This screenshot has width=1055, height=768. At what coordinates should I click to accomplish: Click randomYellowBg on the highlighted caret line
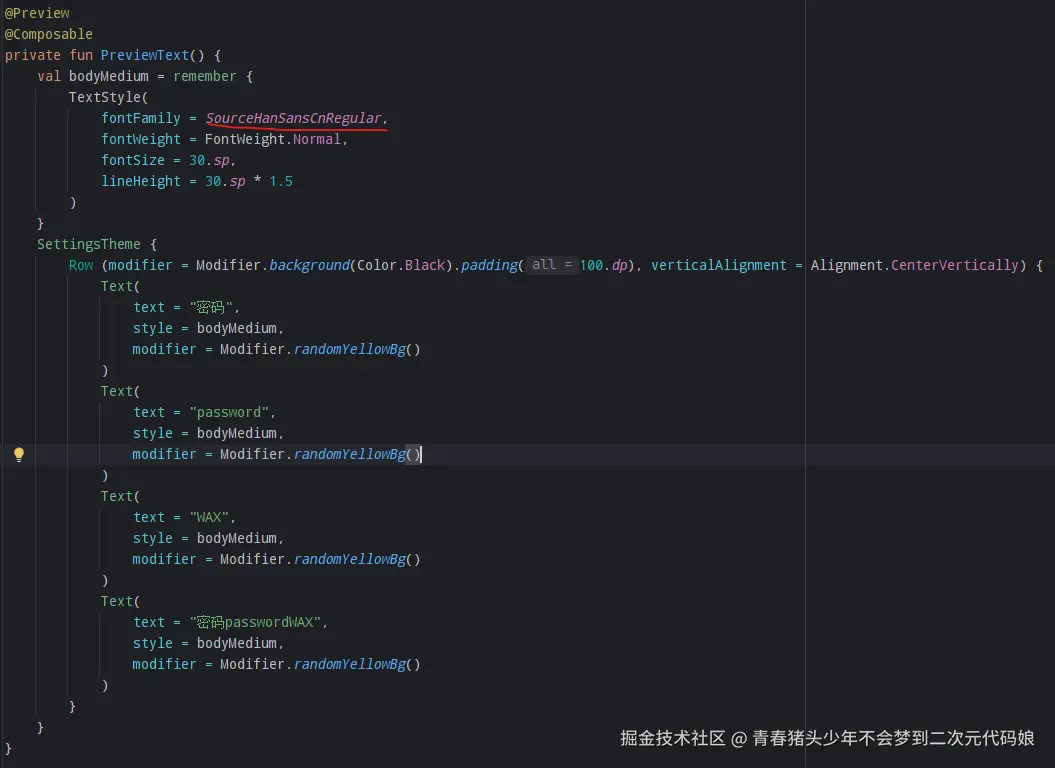pos(350,454)
